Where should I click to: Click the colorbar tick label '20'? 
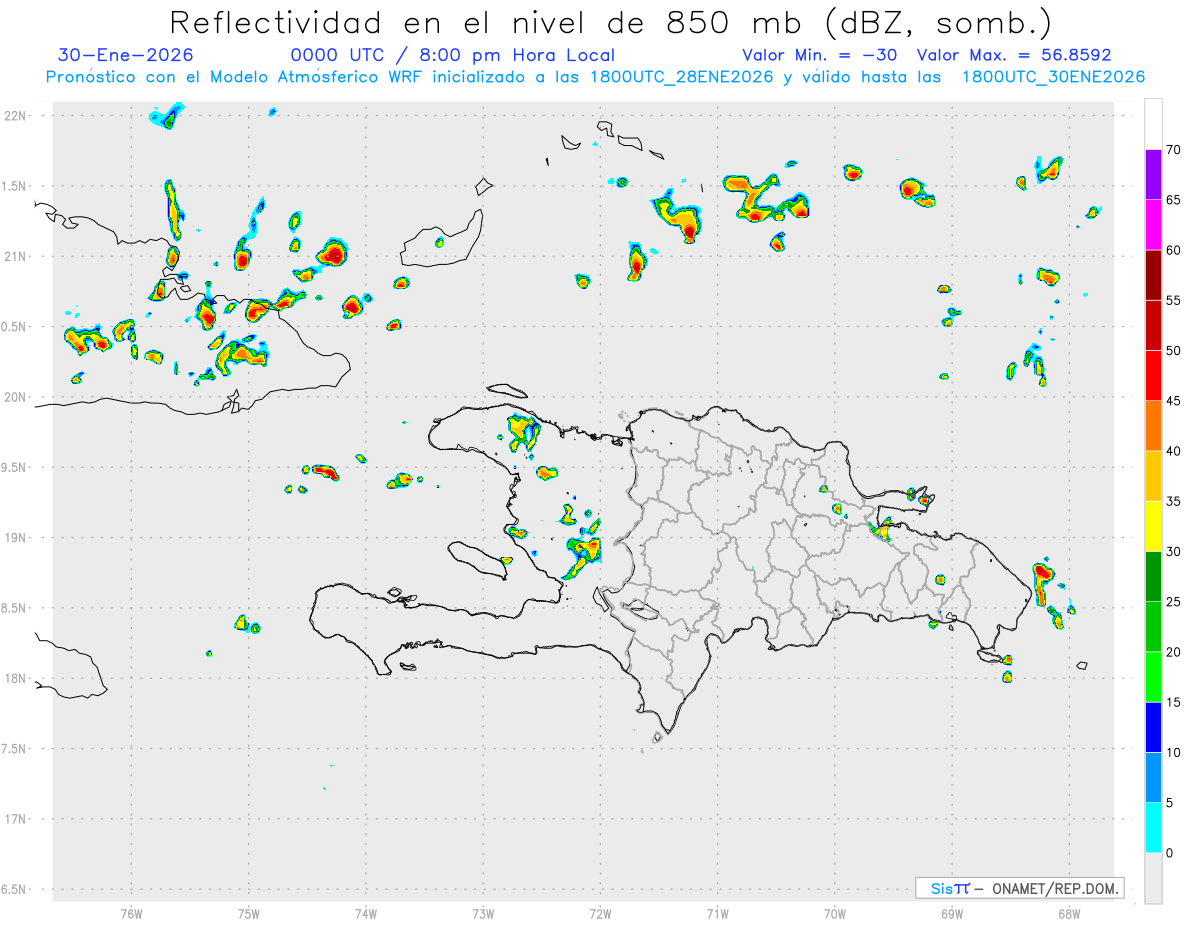tap(1173, 652)
